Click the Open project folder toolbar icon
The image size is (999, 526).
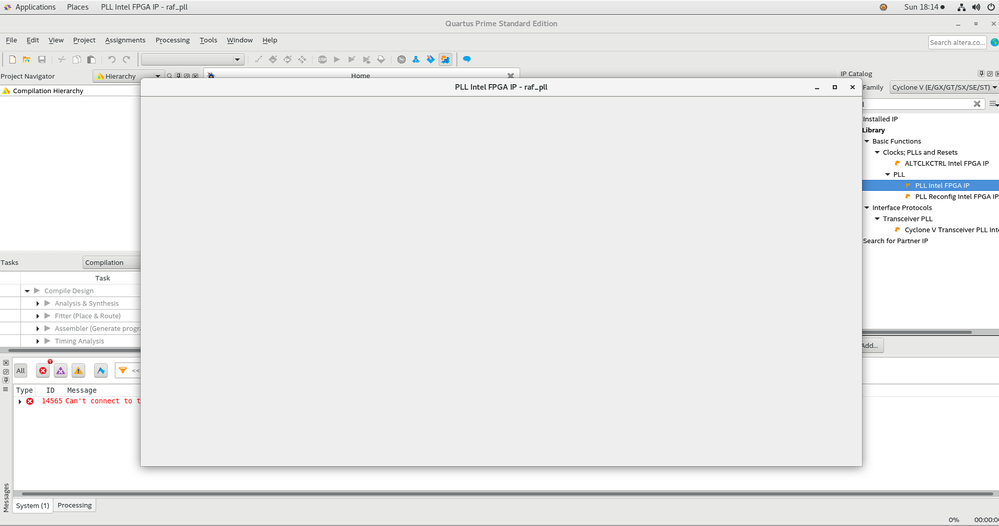(x=27, y=59)
